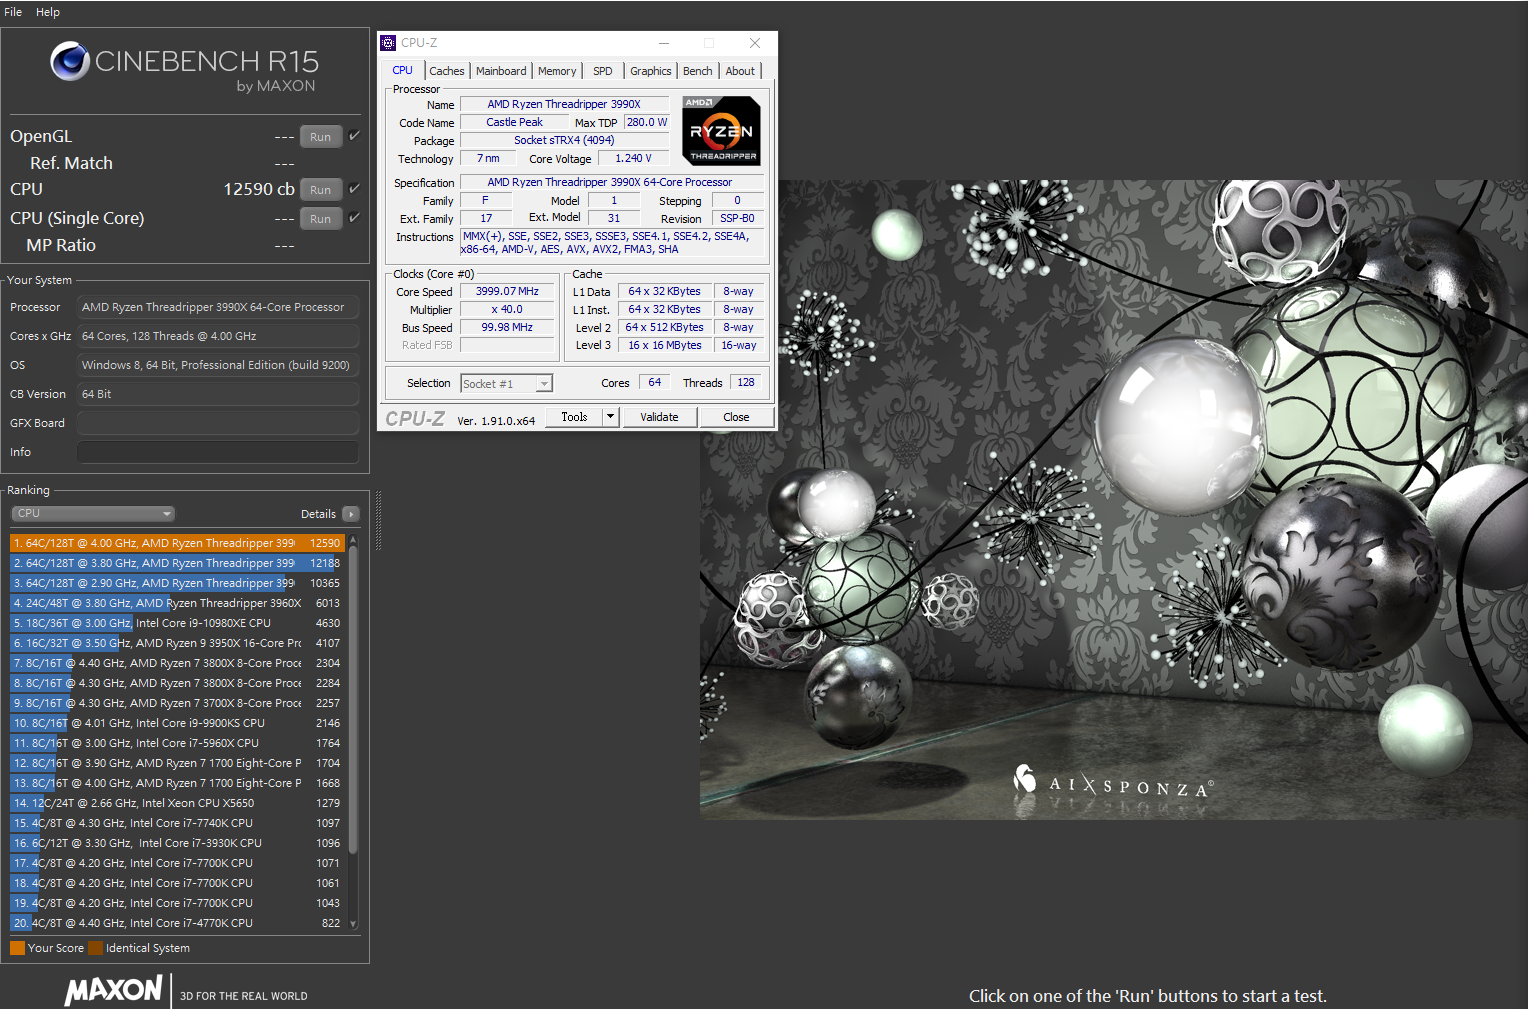Select the Core i9-9900KS ranking row
Image resolution: width=1528 pixels, height=1009 pixels.
pyautogui.click(x=177, y=723)
